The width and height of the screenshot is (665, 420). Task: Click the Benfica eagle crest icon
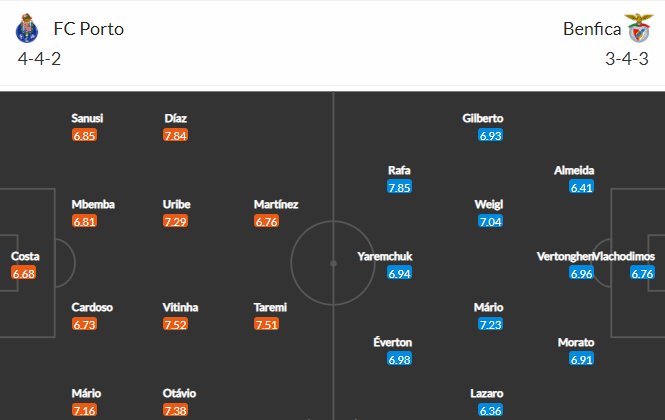(x=639, y=28)
